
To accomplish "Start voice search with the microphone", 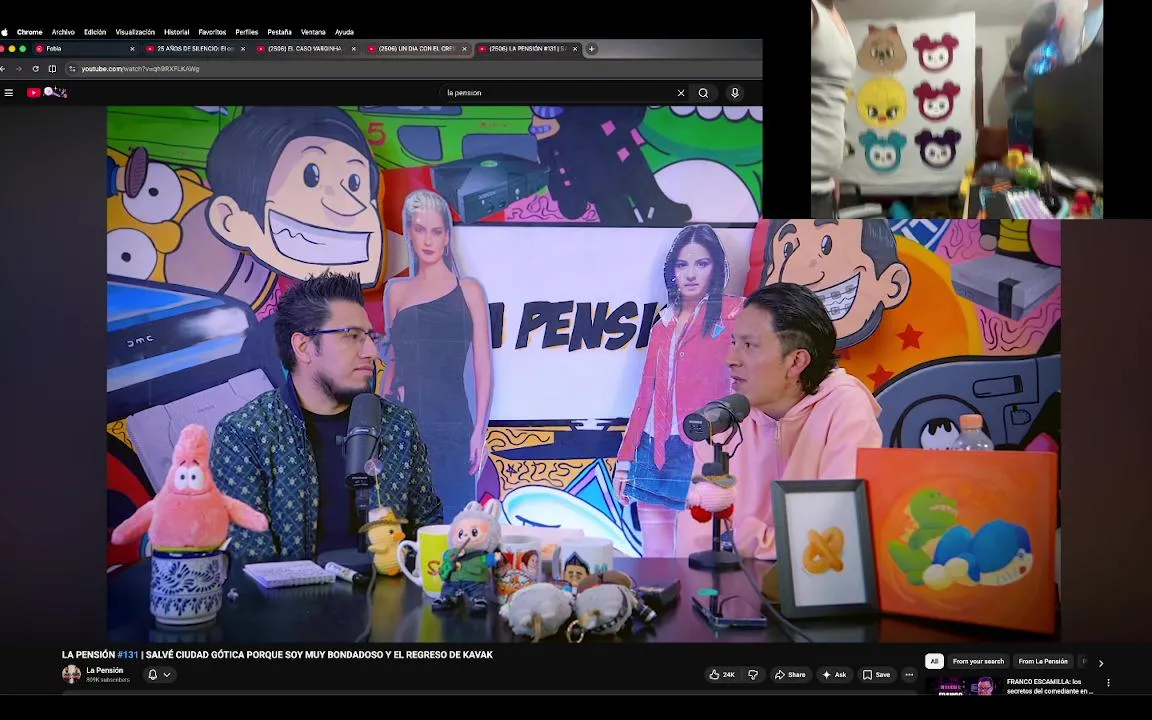I will [734, 93].
